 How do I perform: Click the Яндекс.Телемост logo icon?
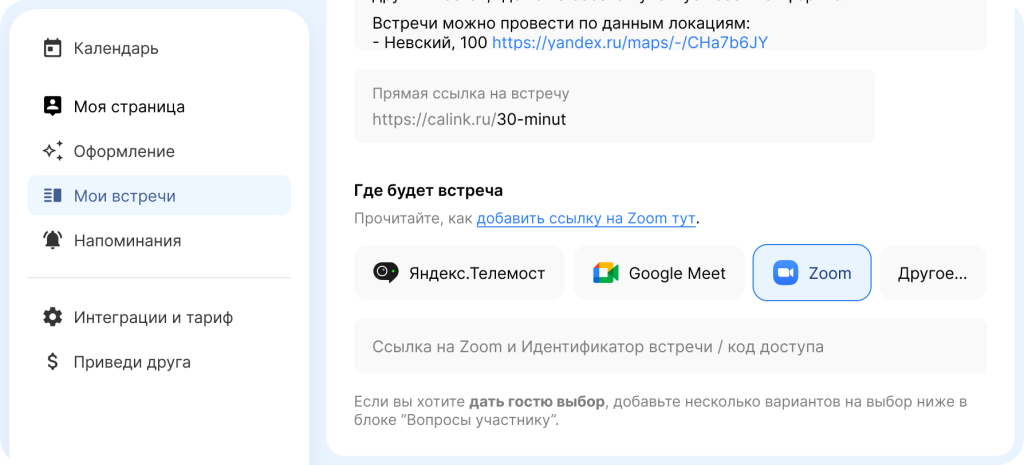coord(386,273)
